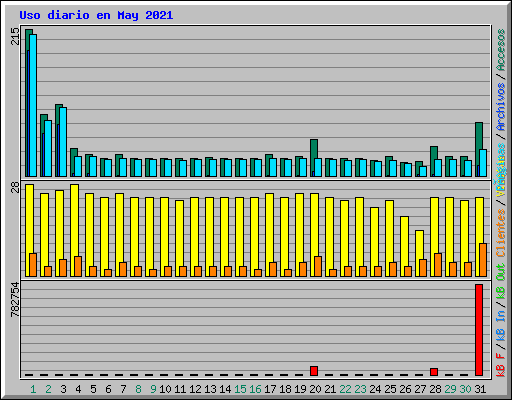Select the cyan Archivos bar for day 3
Image resolution: width=512 pixels, height=400 pixels.
(x=63, y=142)
